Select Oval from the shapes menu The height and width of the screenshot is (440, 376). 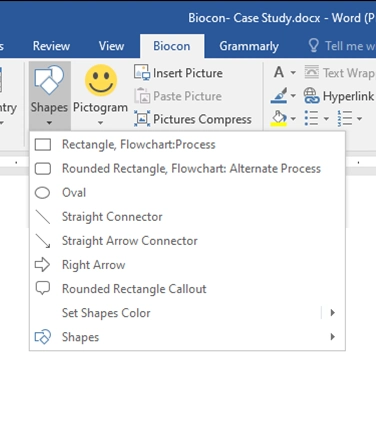(x=187, y=193)
